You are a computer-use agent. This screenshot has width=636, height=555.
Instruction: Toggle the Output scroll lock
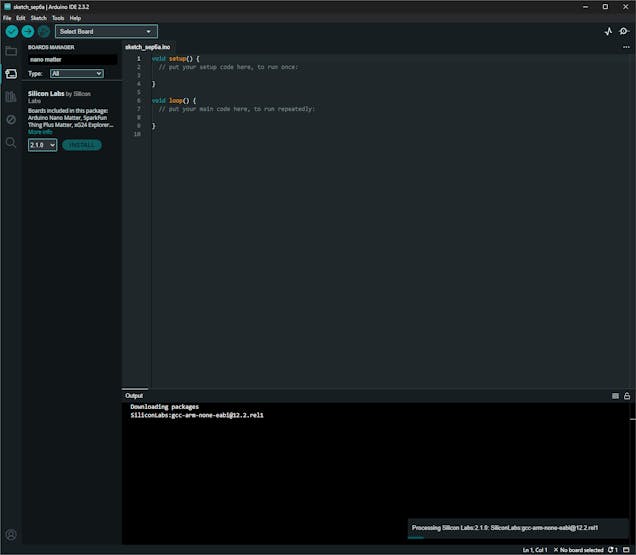(627, 396)
